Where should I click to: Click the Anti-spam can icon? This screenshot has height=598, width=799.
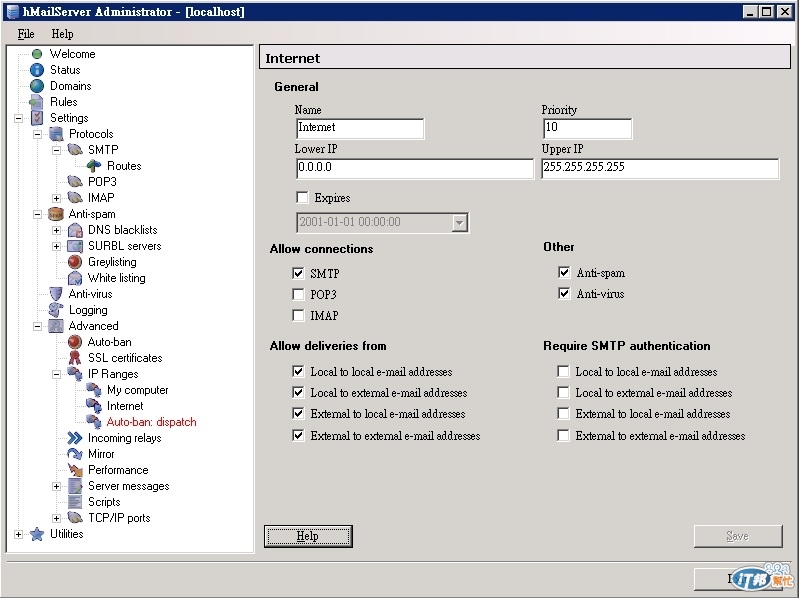pyautogui.click(x=56, y=214)
